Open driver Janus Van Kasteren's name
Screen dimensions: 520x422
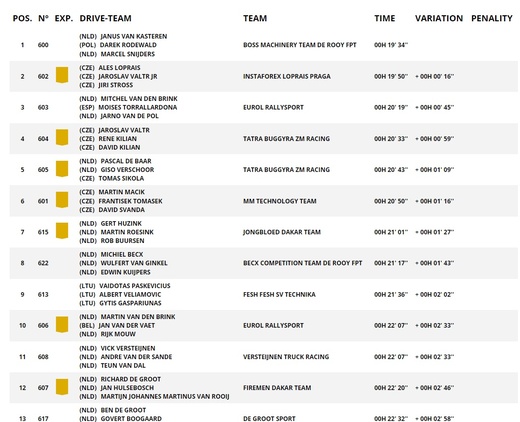pyautogui.click(x=134, y=36)
